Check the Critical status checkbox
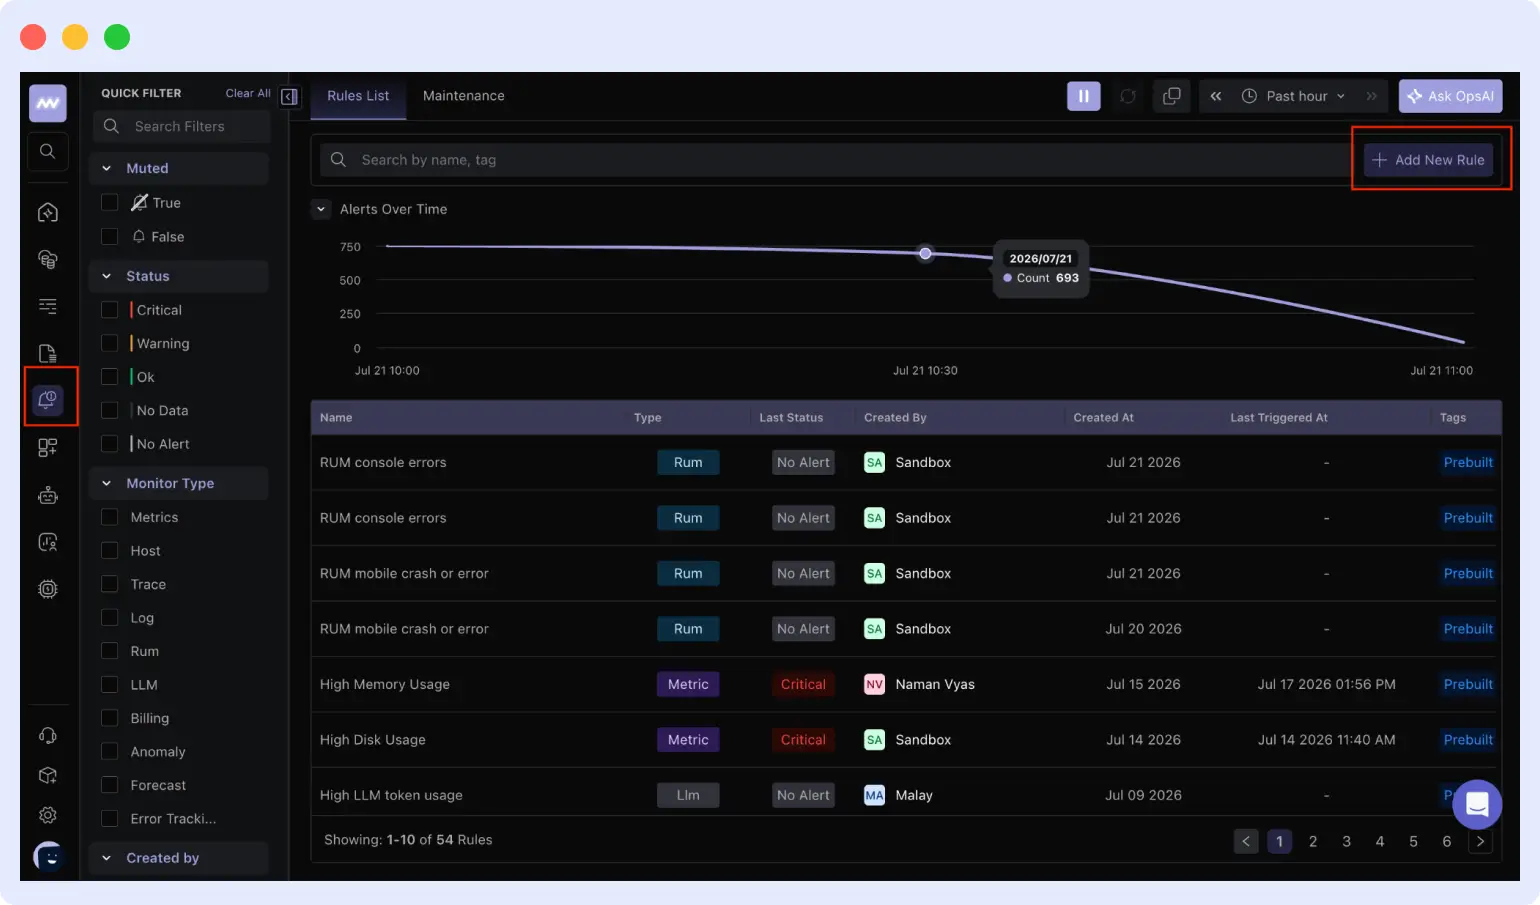This screenshot has width=1540, height=905. tap(110, 310)
